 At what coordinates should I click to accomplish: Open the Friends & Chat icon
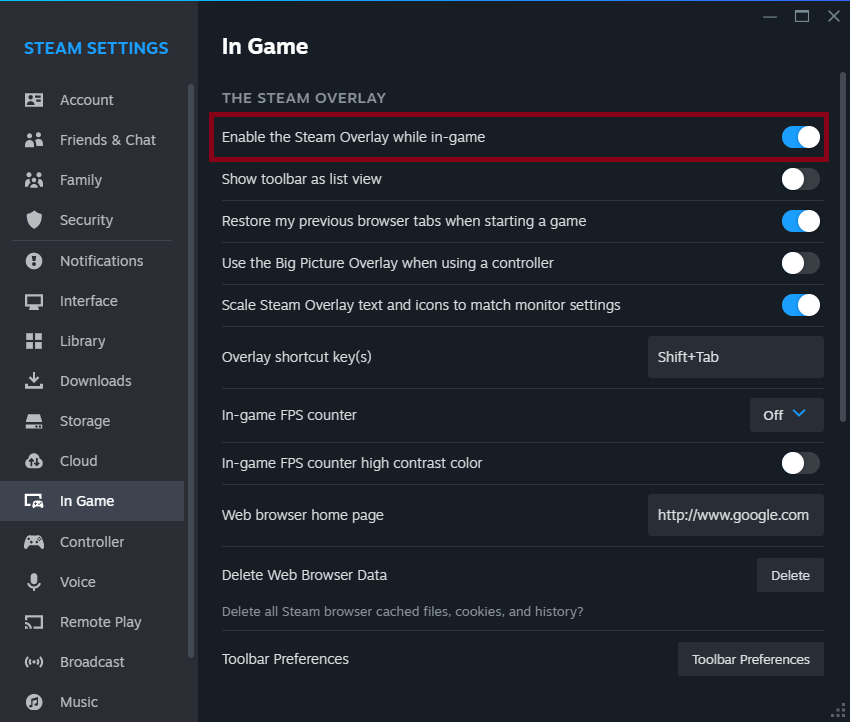[x=35, y=140]
